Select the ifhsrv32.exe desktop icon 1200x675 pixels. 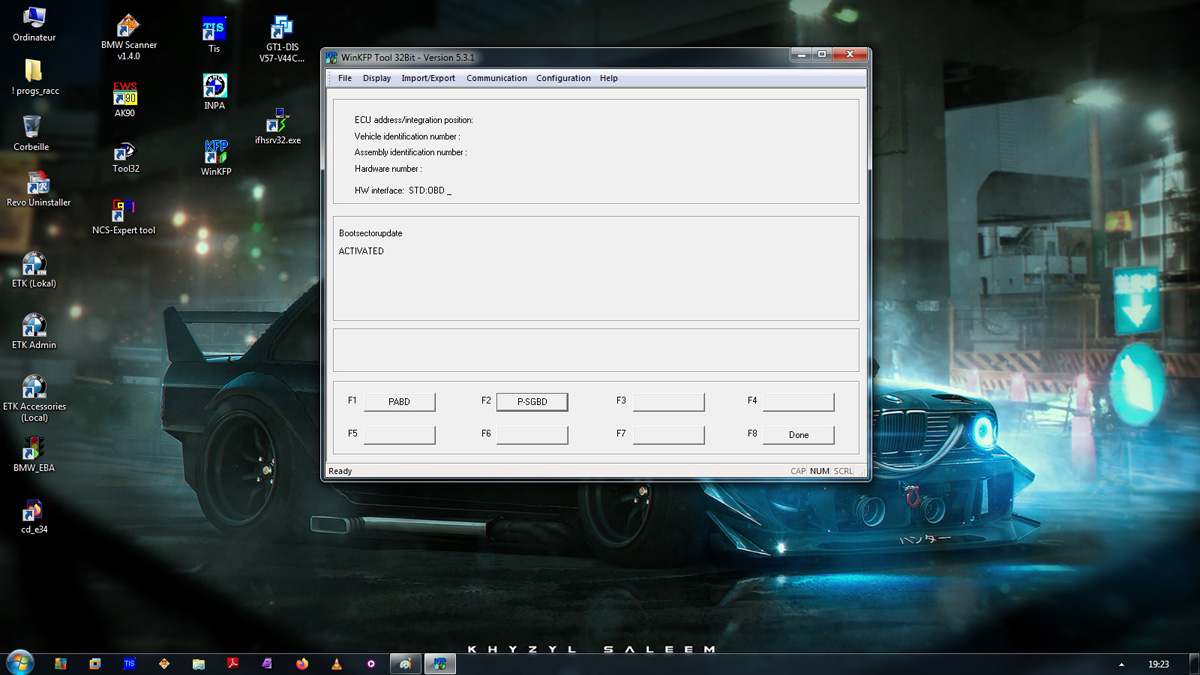pyautogui.click(x=278, y=126)
